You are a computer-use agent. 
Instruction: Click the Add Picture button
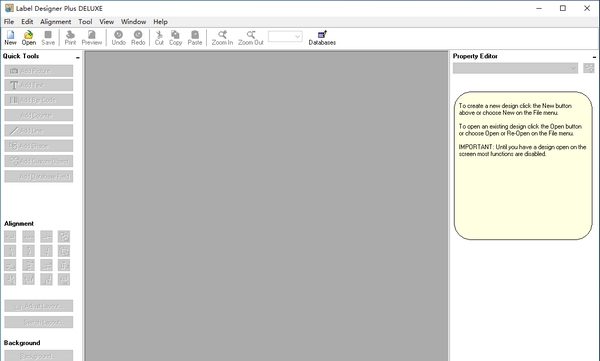(39, 71)
